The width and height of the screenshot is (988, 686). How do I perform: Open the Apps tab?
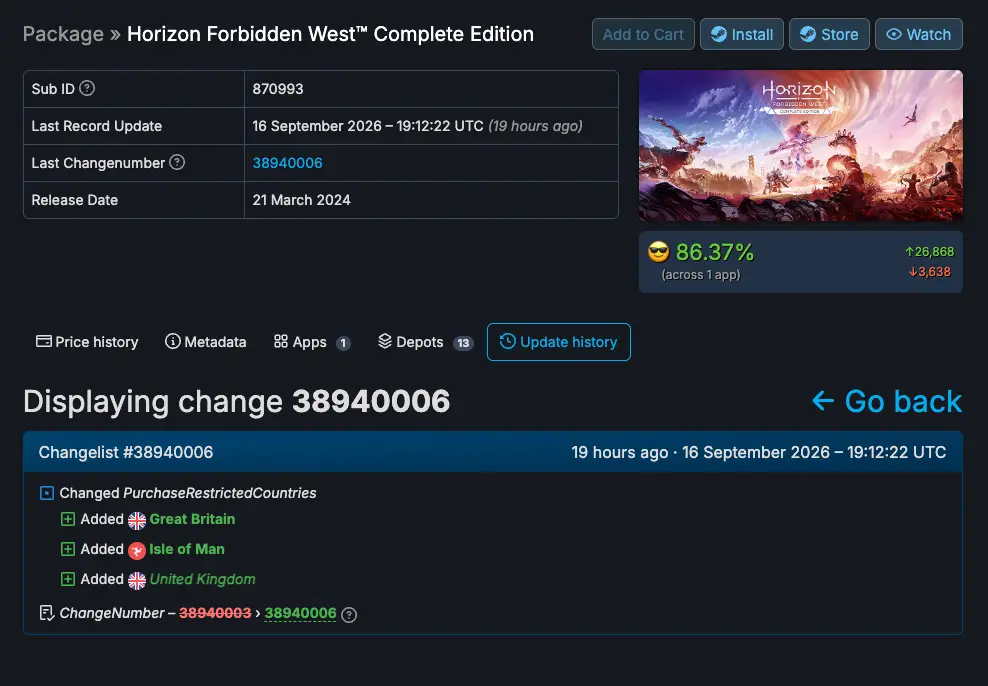point(312,342)
